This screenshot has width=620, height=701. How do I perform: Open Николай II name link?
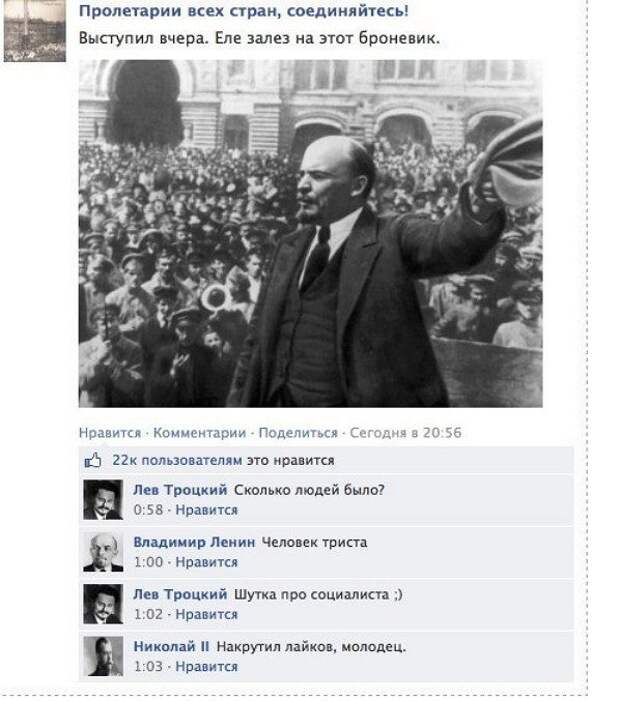(x=171, y=646)
